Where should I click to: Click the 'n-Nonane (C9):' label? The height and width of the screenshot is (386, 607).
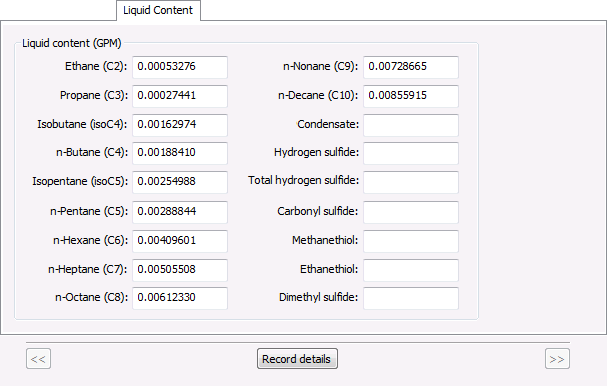click(x=321, y=66)
